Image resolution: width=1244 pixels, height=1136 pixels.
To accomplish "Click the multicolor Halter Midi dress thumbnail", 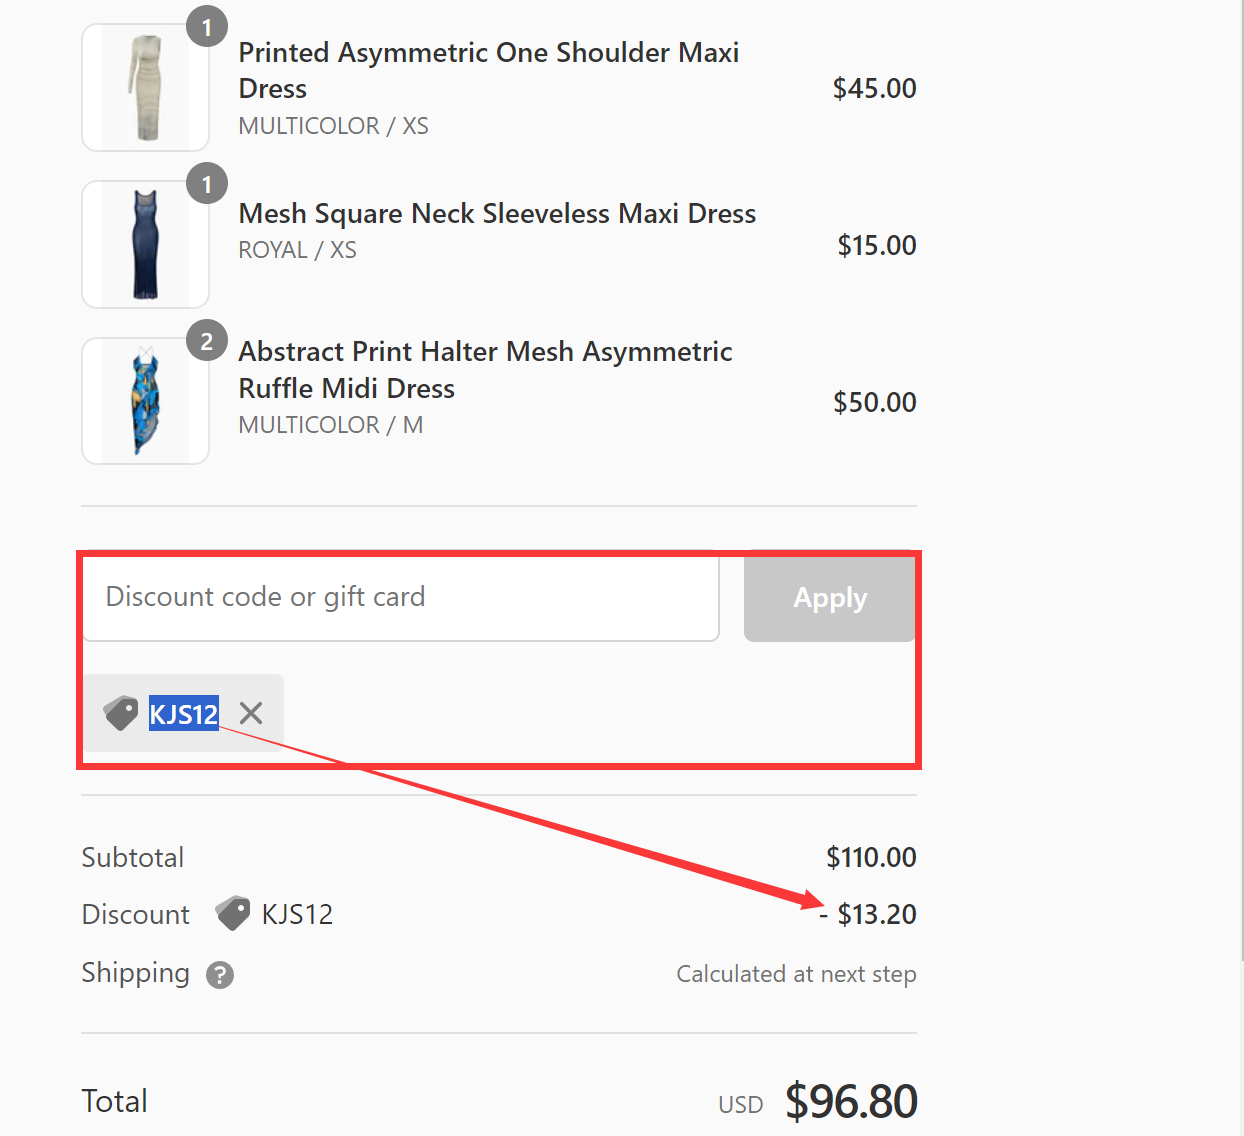I will pos(145,400).
